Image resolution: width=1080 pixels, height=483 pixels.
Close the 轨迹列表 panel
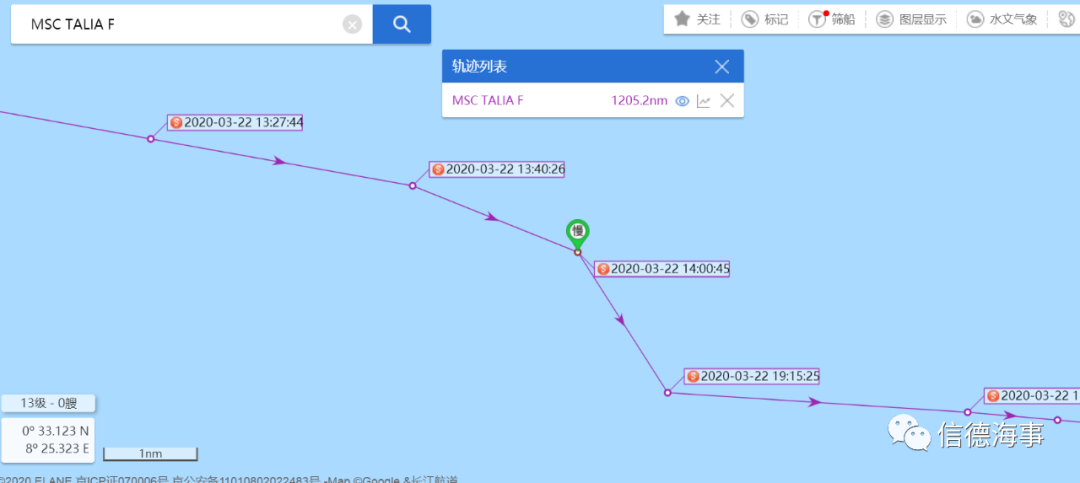tap(722, 67)
